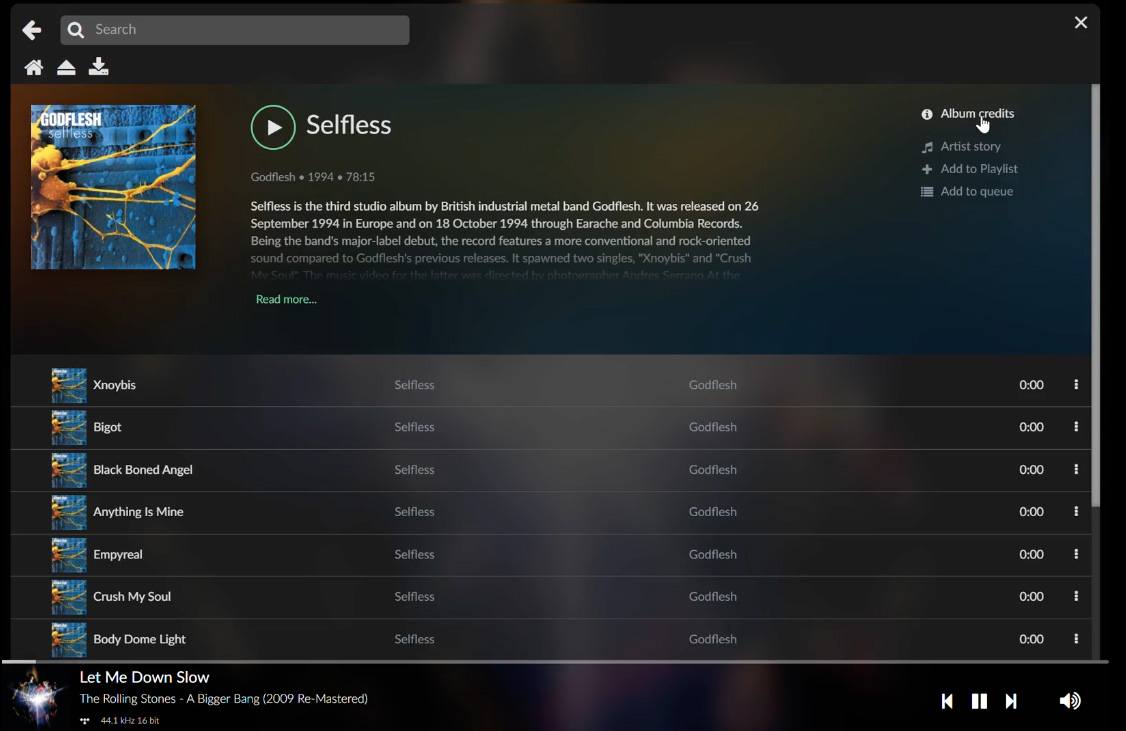
Task: Skip to the next track
Action: pyautogui.click(x=1011, y=701)
